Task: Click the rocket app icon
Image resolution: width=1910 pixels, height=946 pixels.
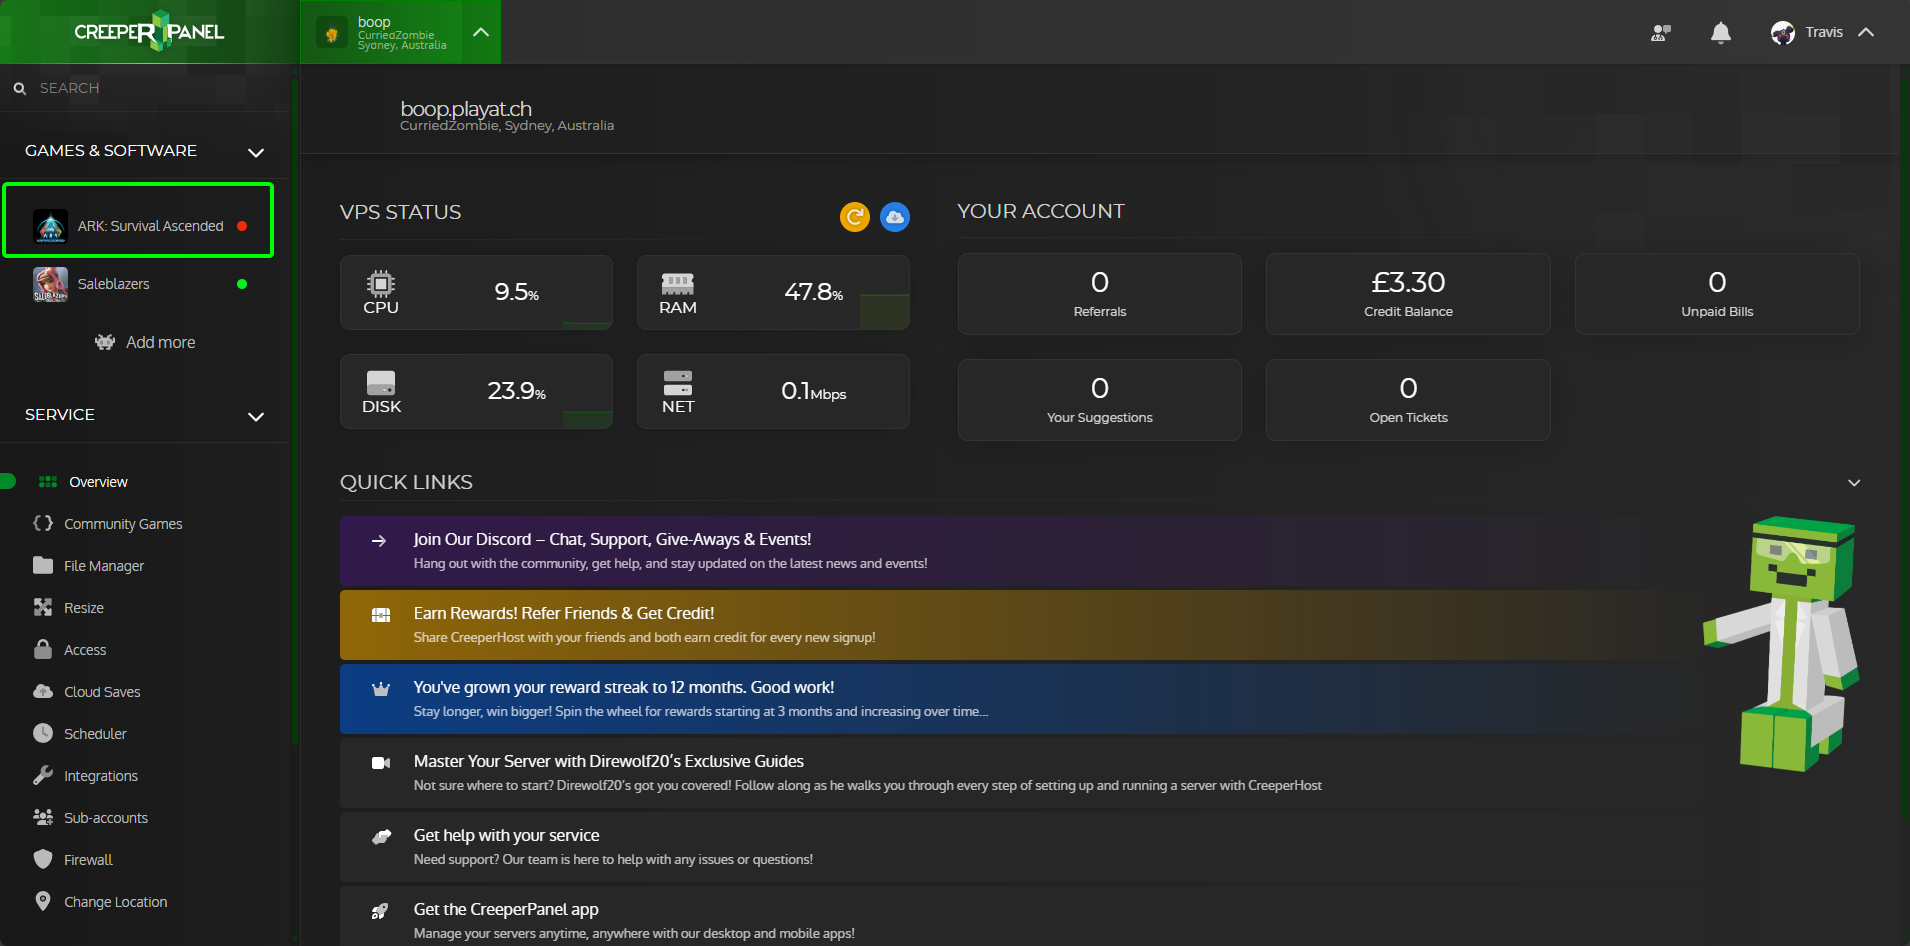Action: coord(380,911)
